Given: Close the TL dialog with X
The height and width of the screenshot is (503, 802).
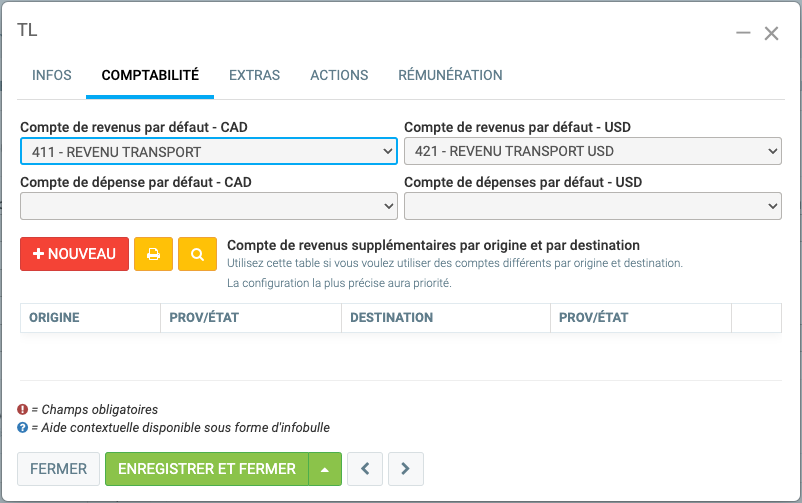Looking at the screenshot, I should click(771, 33).
